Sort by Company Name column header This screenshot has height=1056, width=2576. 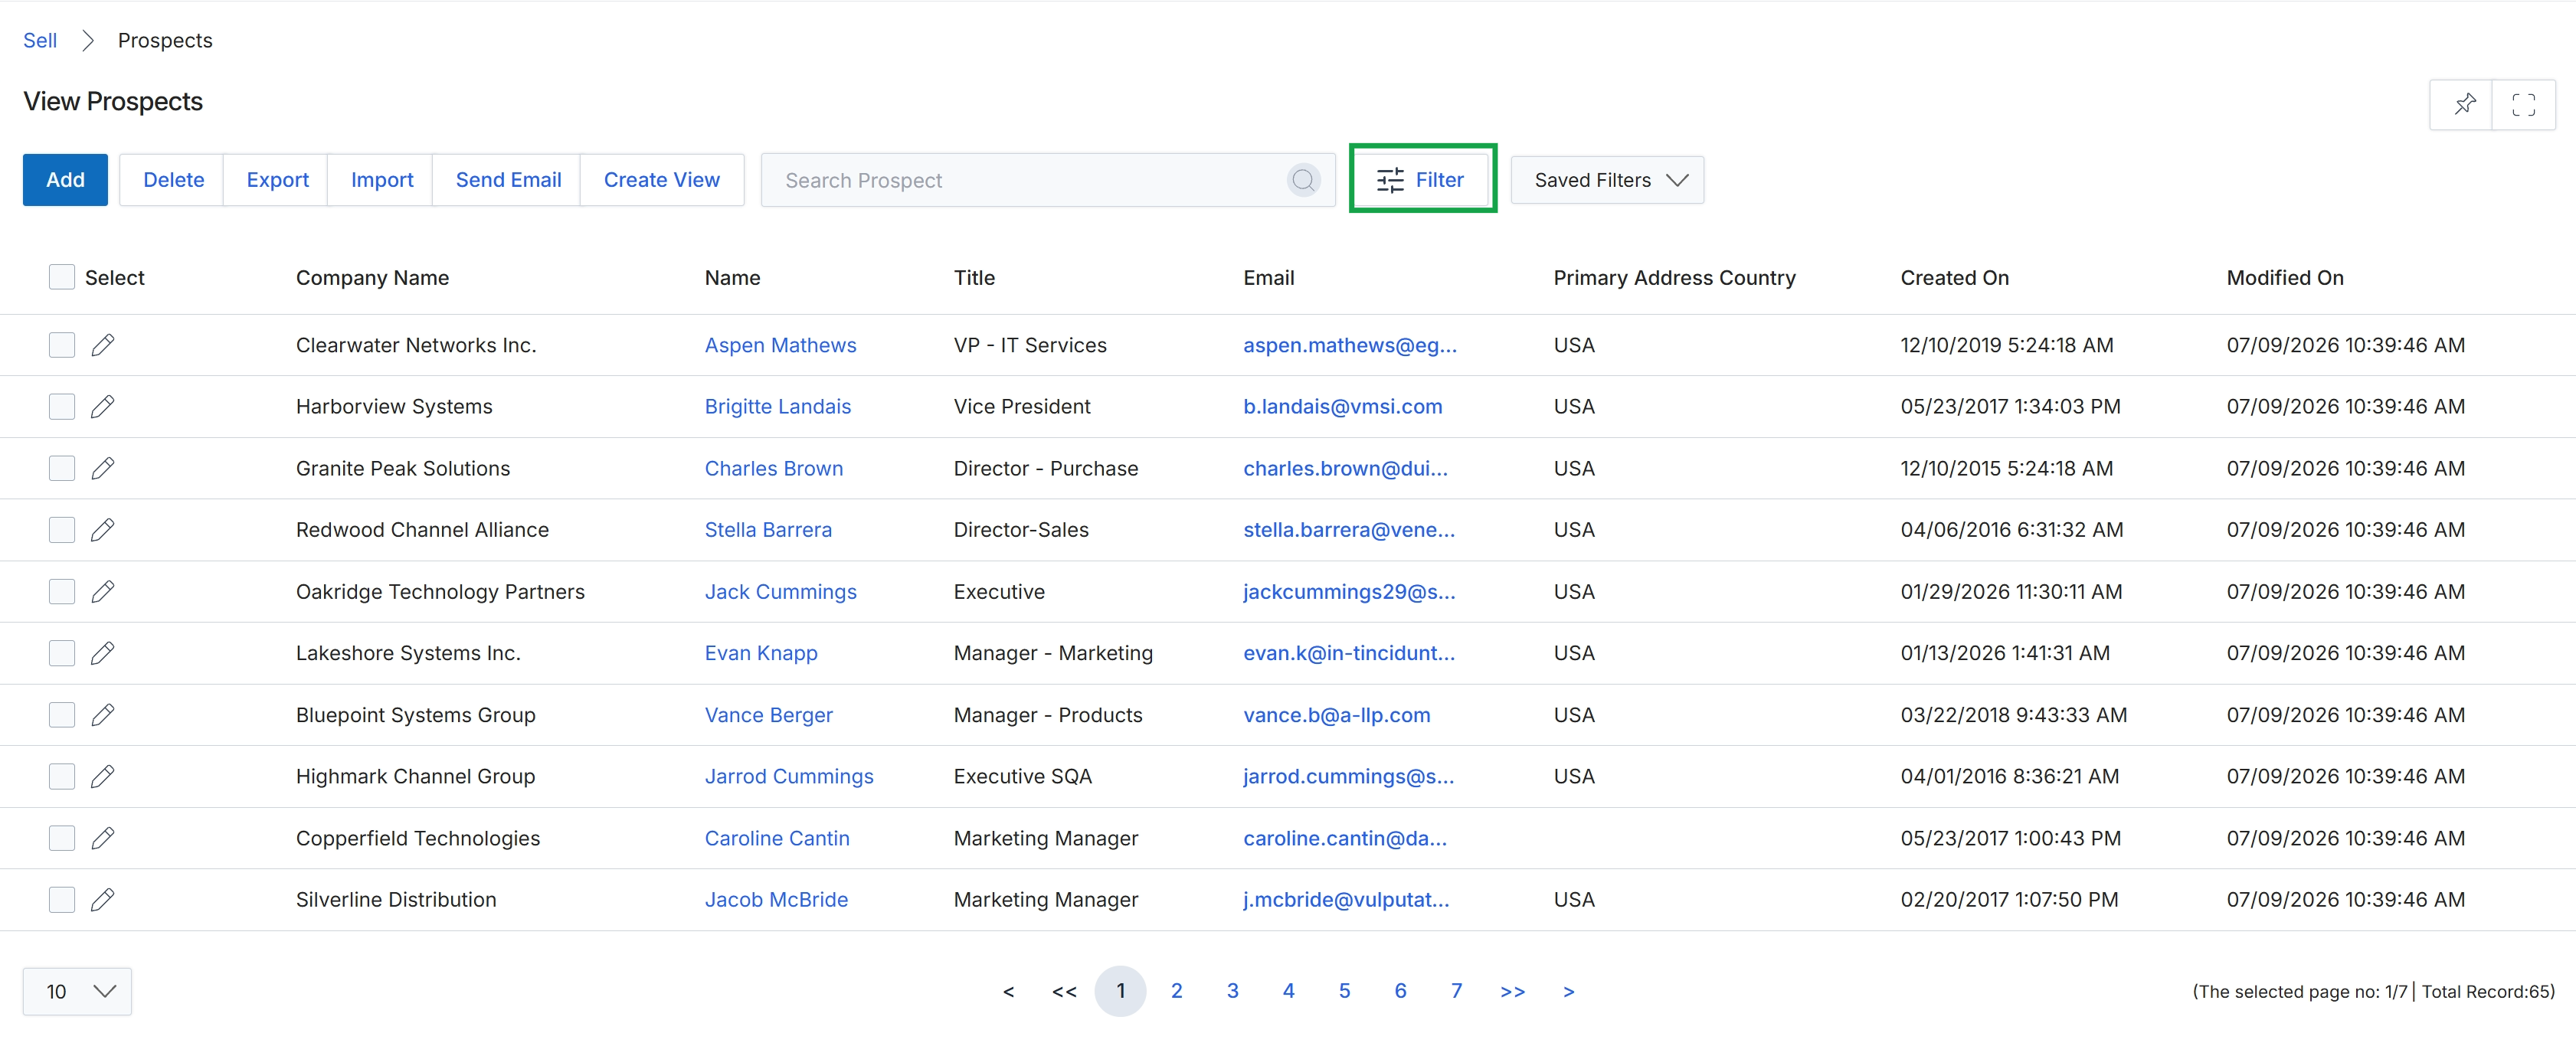pyautogui.click(x=372, y=278)
